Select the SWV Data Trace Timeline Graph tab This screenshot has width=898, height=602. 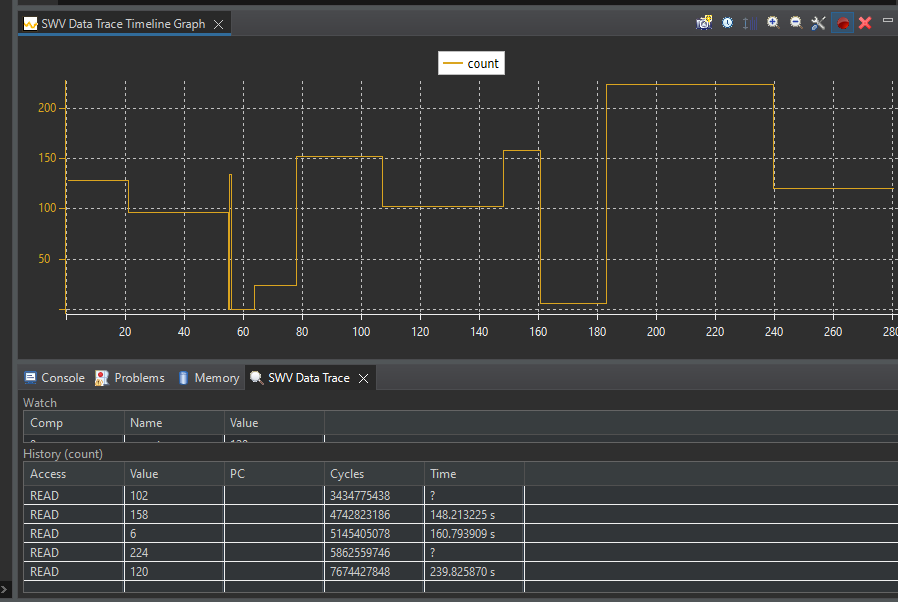point(124,24)
